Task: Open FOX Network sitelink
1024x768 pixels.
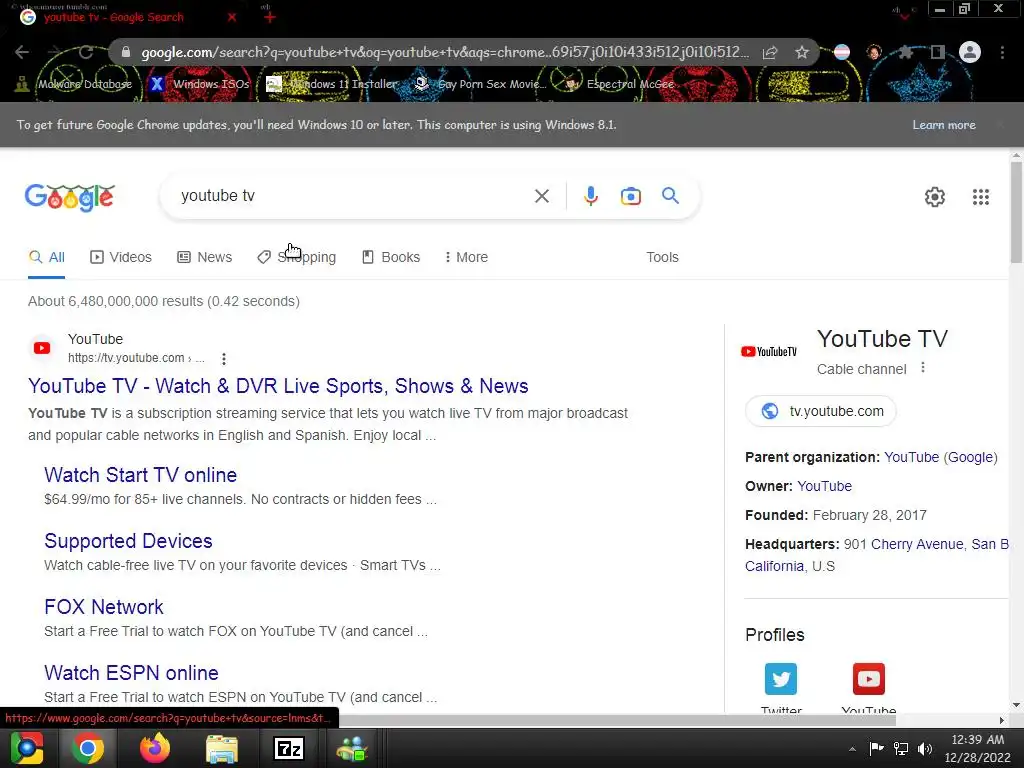Action: coord(104,607)
